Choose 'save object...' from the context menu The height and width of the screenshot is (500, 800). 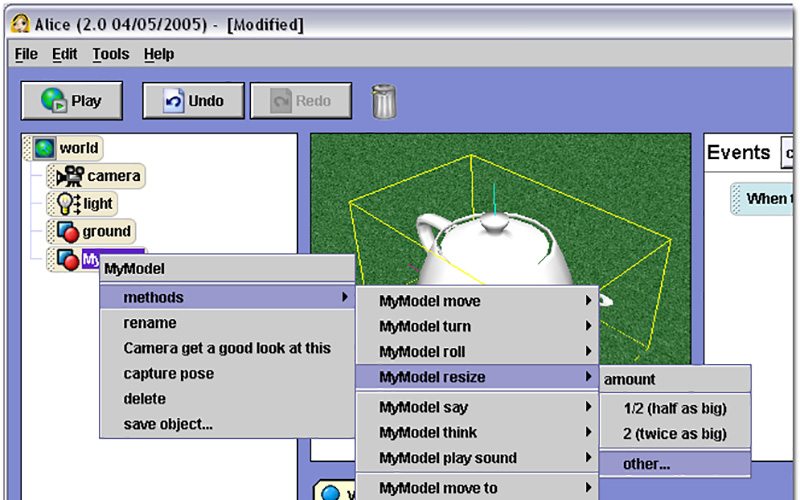tap(227, 424)
